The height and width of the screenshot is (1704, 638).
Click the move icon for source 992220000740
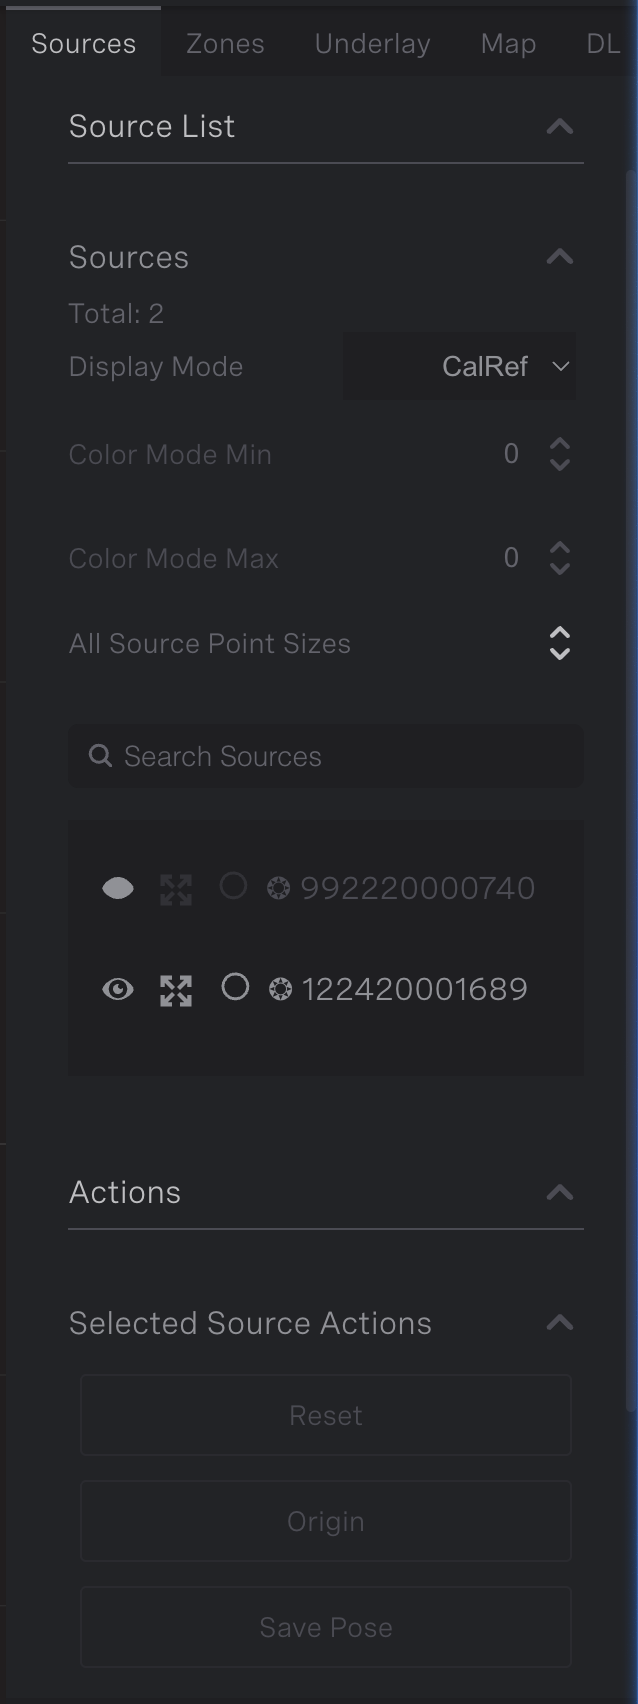pos(176,888)
